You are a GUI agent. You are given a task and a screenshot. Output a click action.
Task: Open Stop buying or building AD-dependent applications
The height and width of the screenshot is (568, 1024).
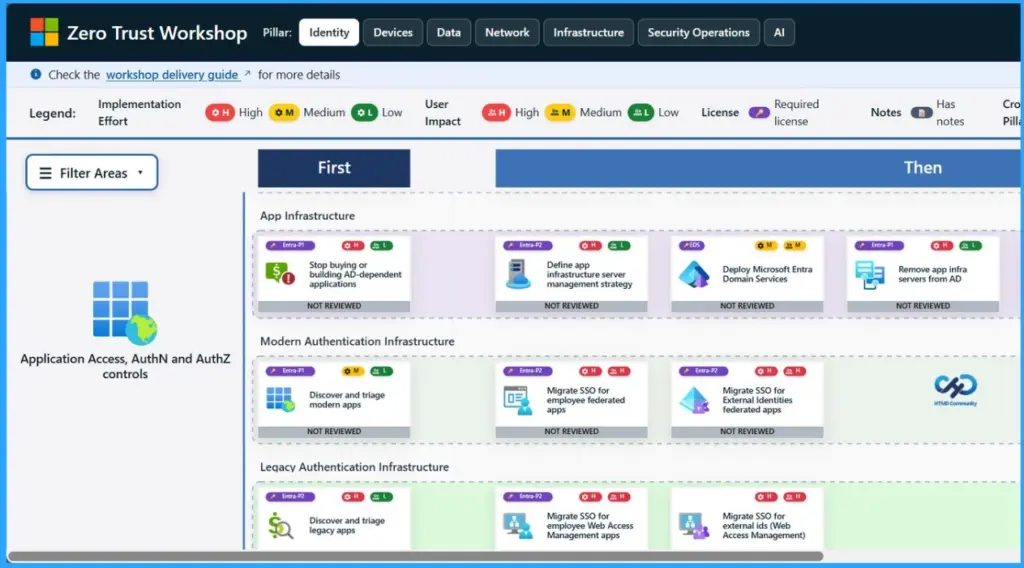coord(334,274)
